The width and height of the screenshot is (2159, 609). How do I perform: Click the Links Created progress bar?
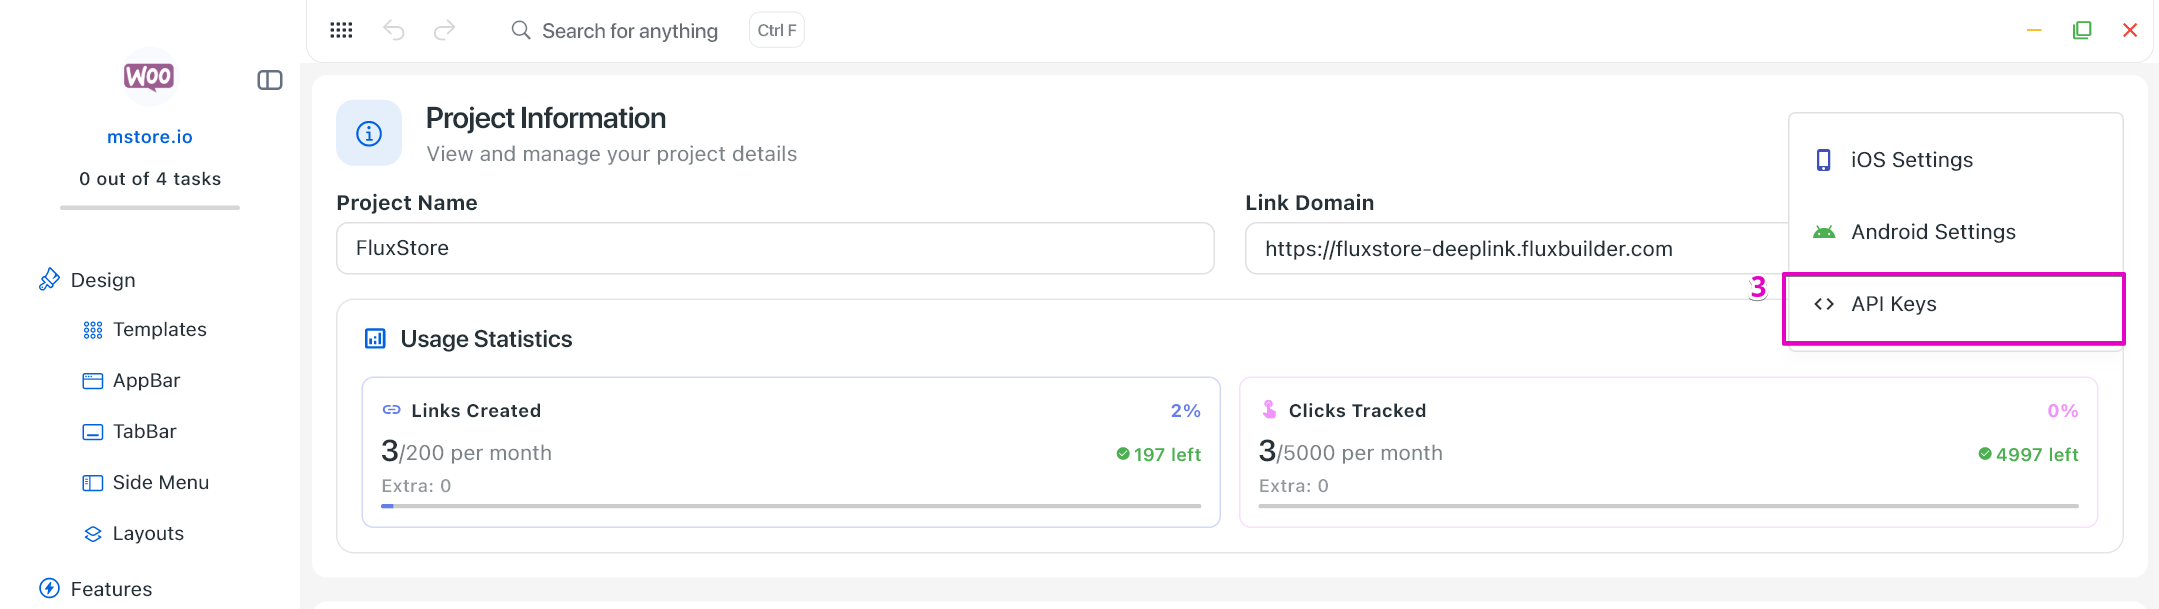(x=790, y=506)
